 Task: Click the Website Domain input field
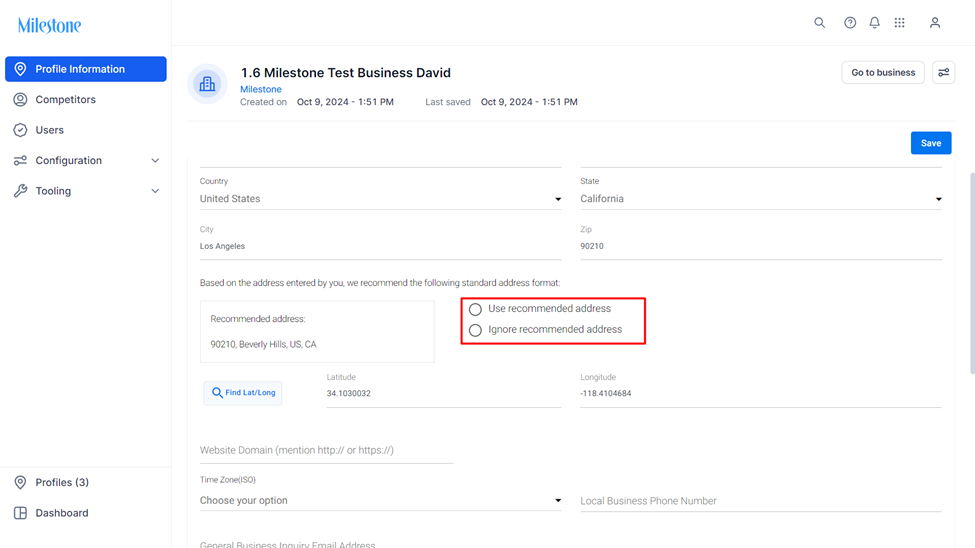pyautogui.click(x=326, y=451)
